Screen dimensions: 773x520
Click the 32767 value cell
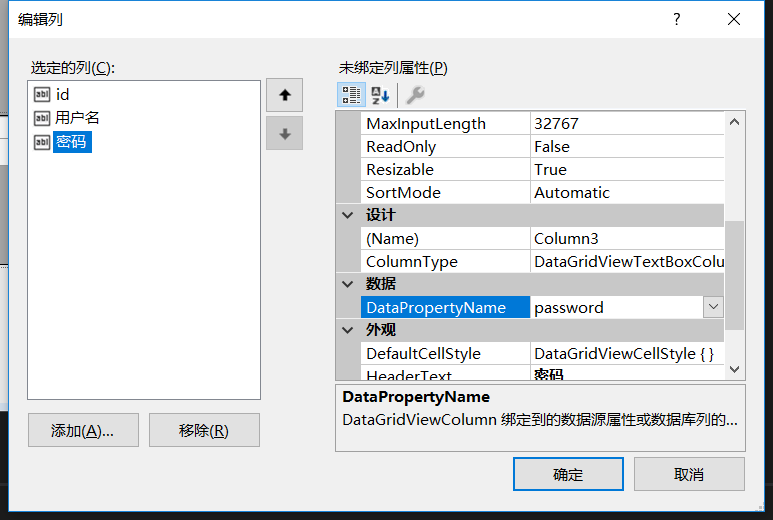[627, 124]
